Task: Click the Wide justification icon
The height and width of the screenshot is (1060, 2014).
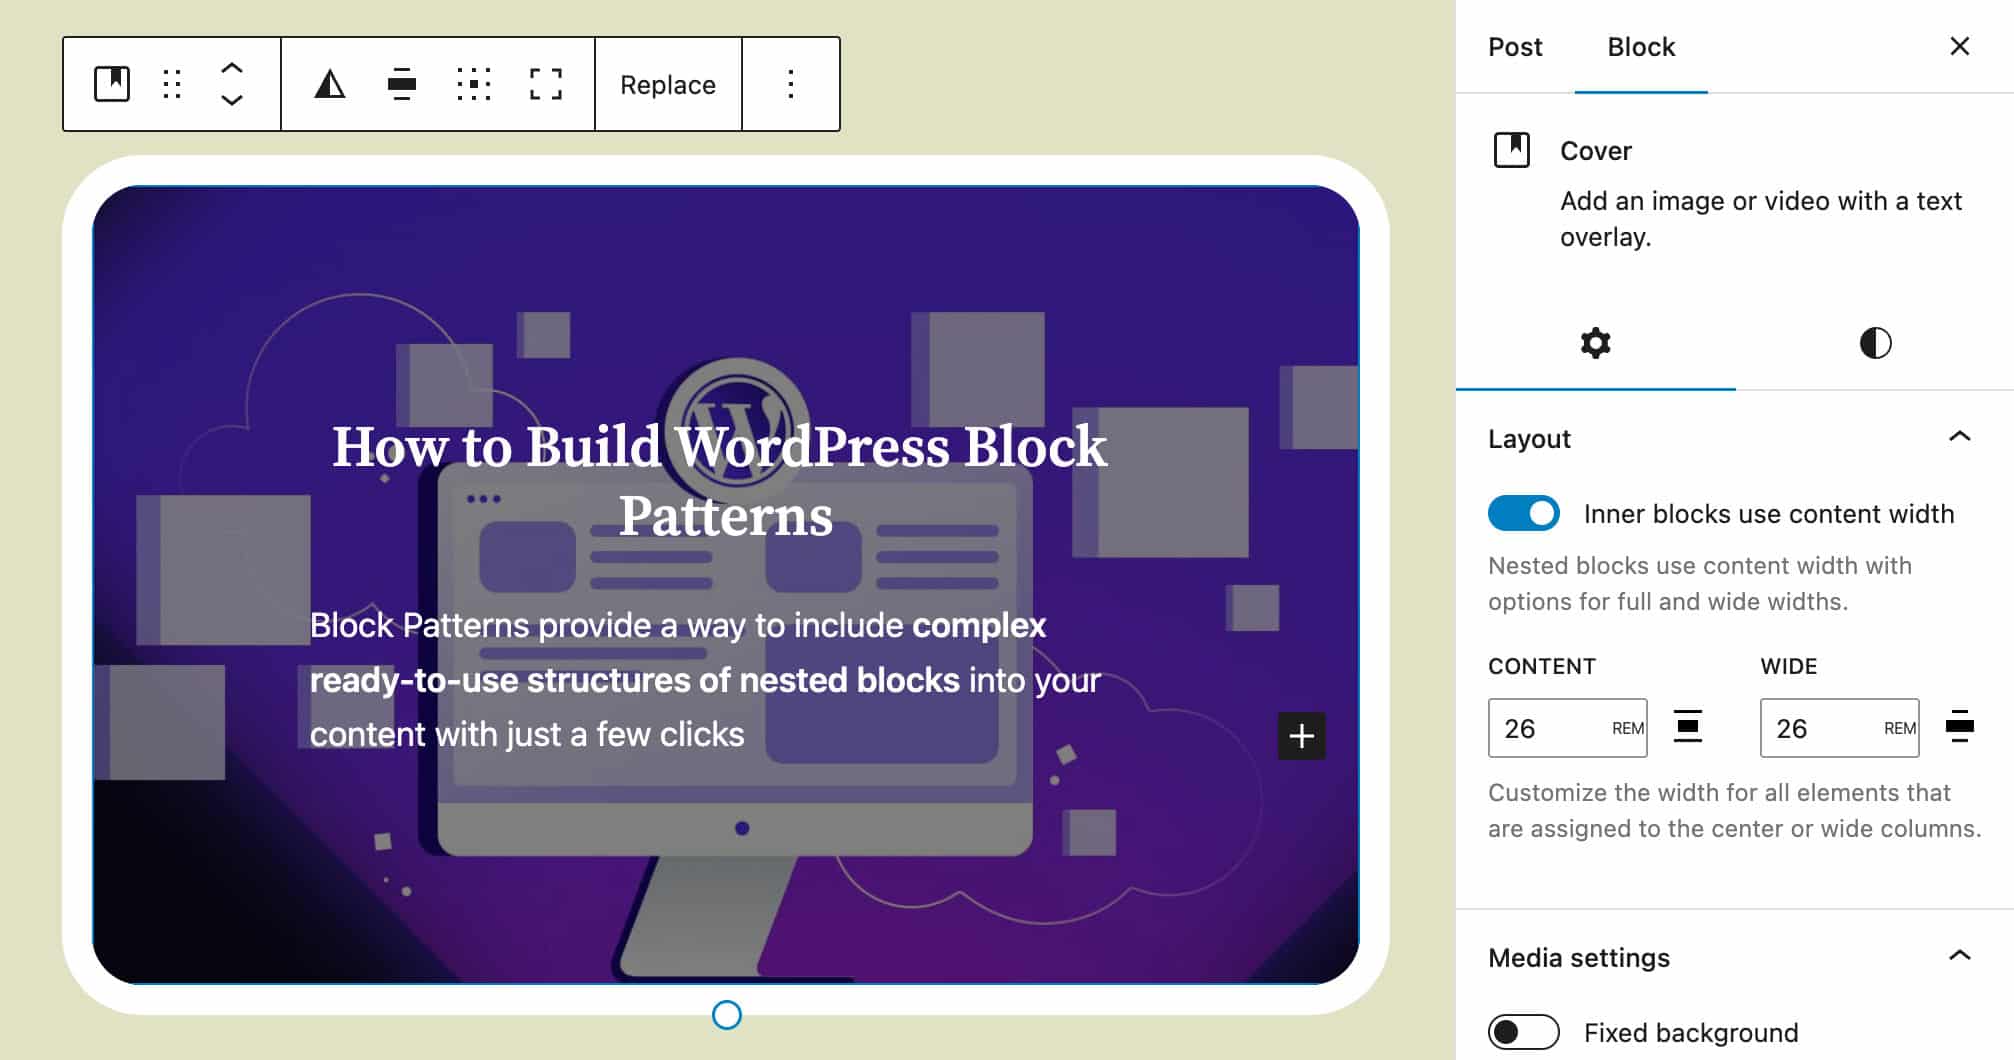Action: click(x=1957, y=728)
